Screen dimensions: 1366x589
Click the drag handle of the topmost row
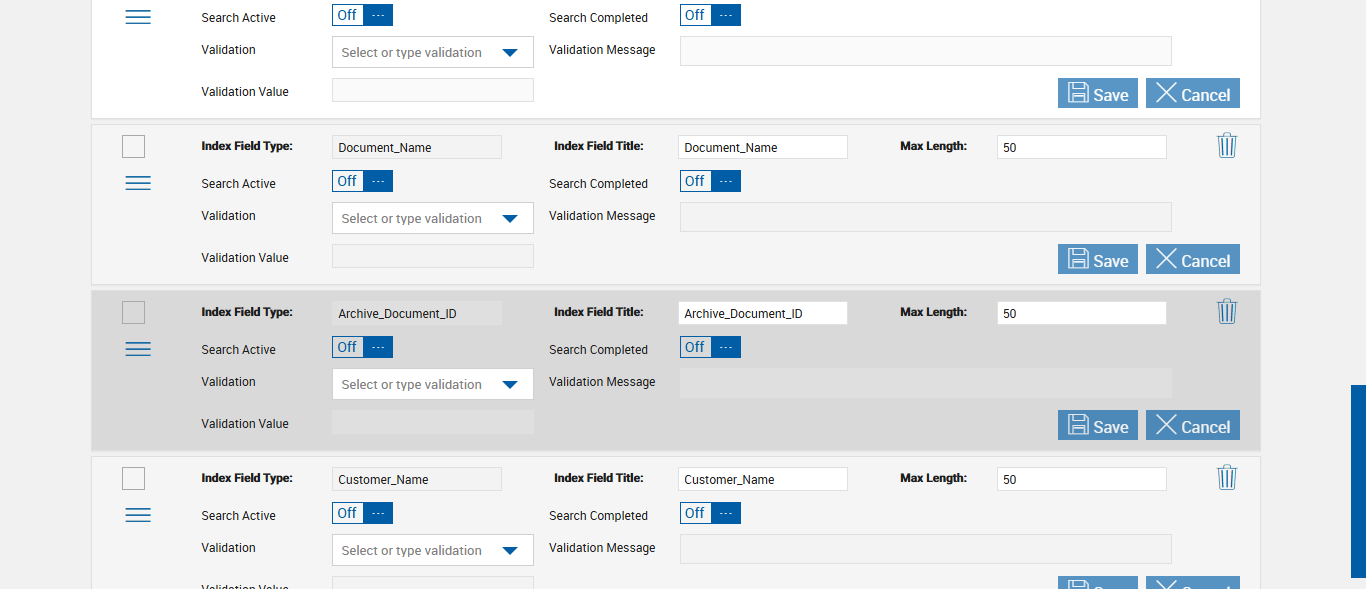click(138, 17)
